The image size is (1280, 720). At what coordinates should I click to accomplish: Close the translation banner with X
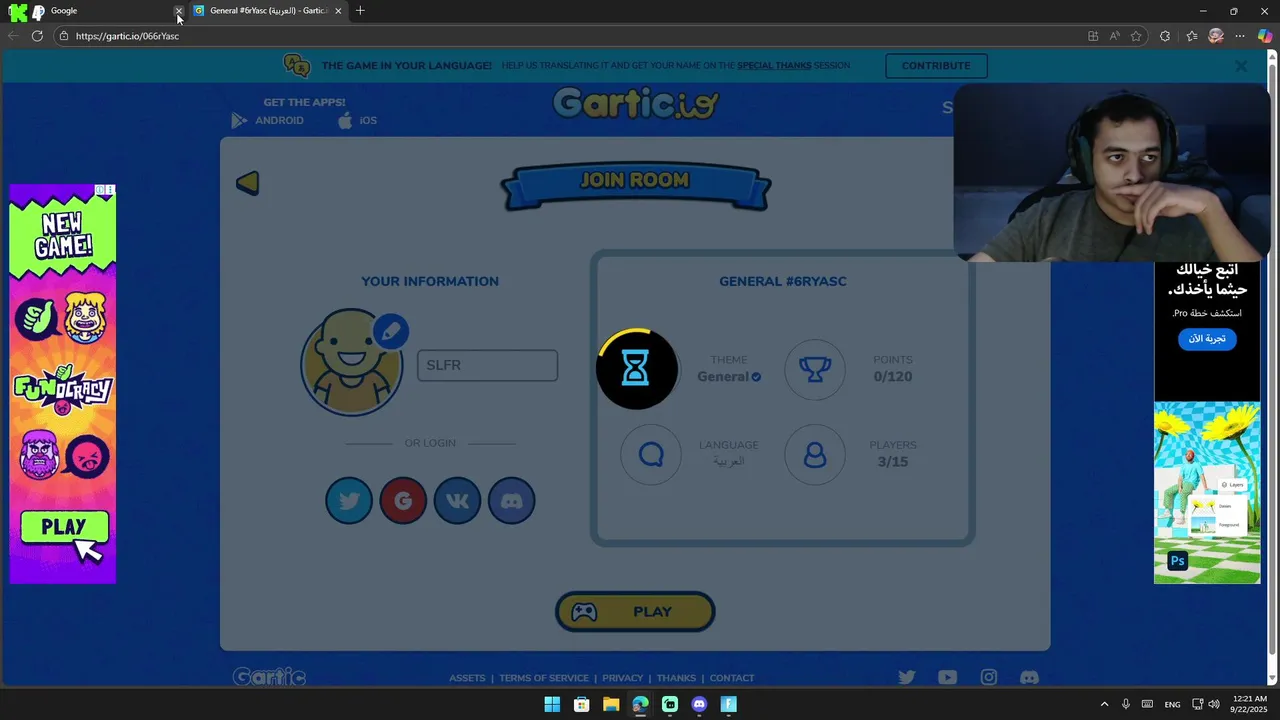click(1241, 66)
